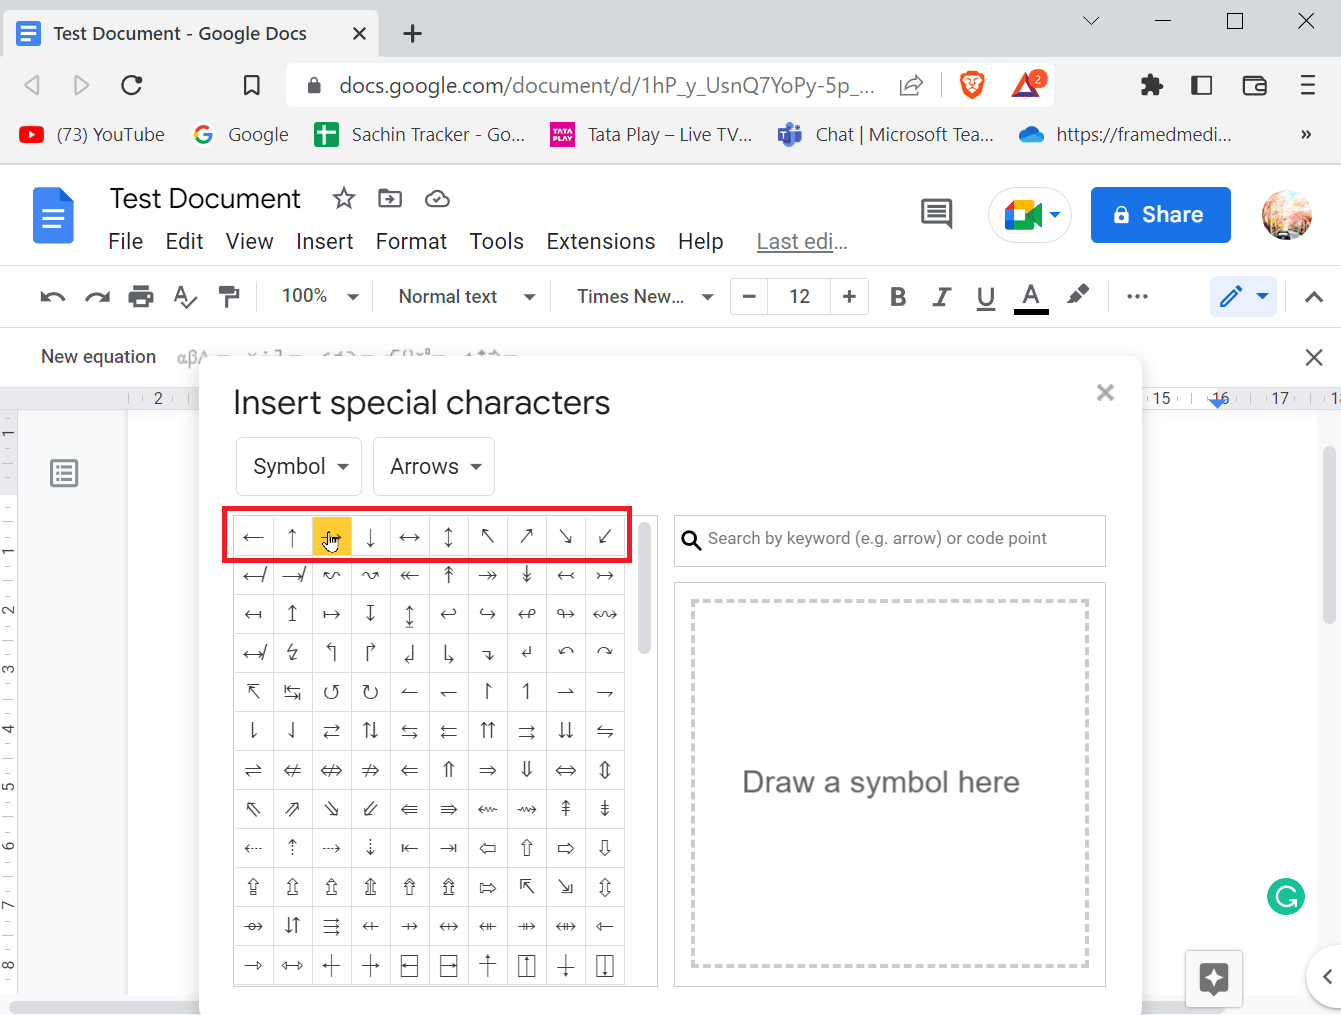The height and width of the screenshot is (1015, 1341).
Task: Check the cloud save status icon
Action: pyautogui.click(x=437, y=199)
